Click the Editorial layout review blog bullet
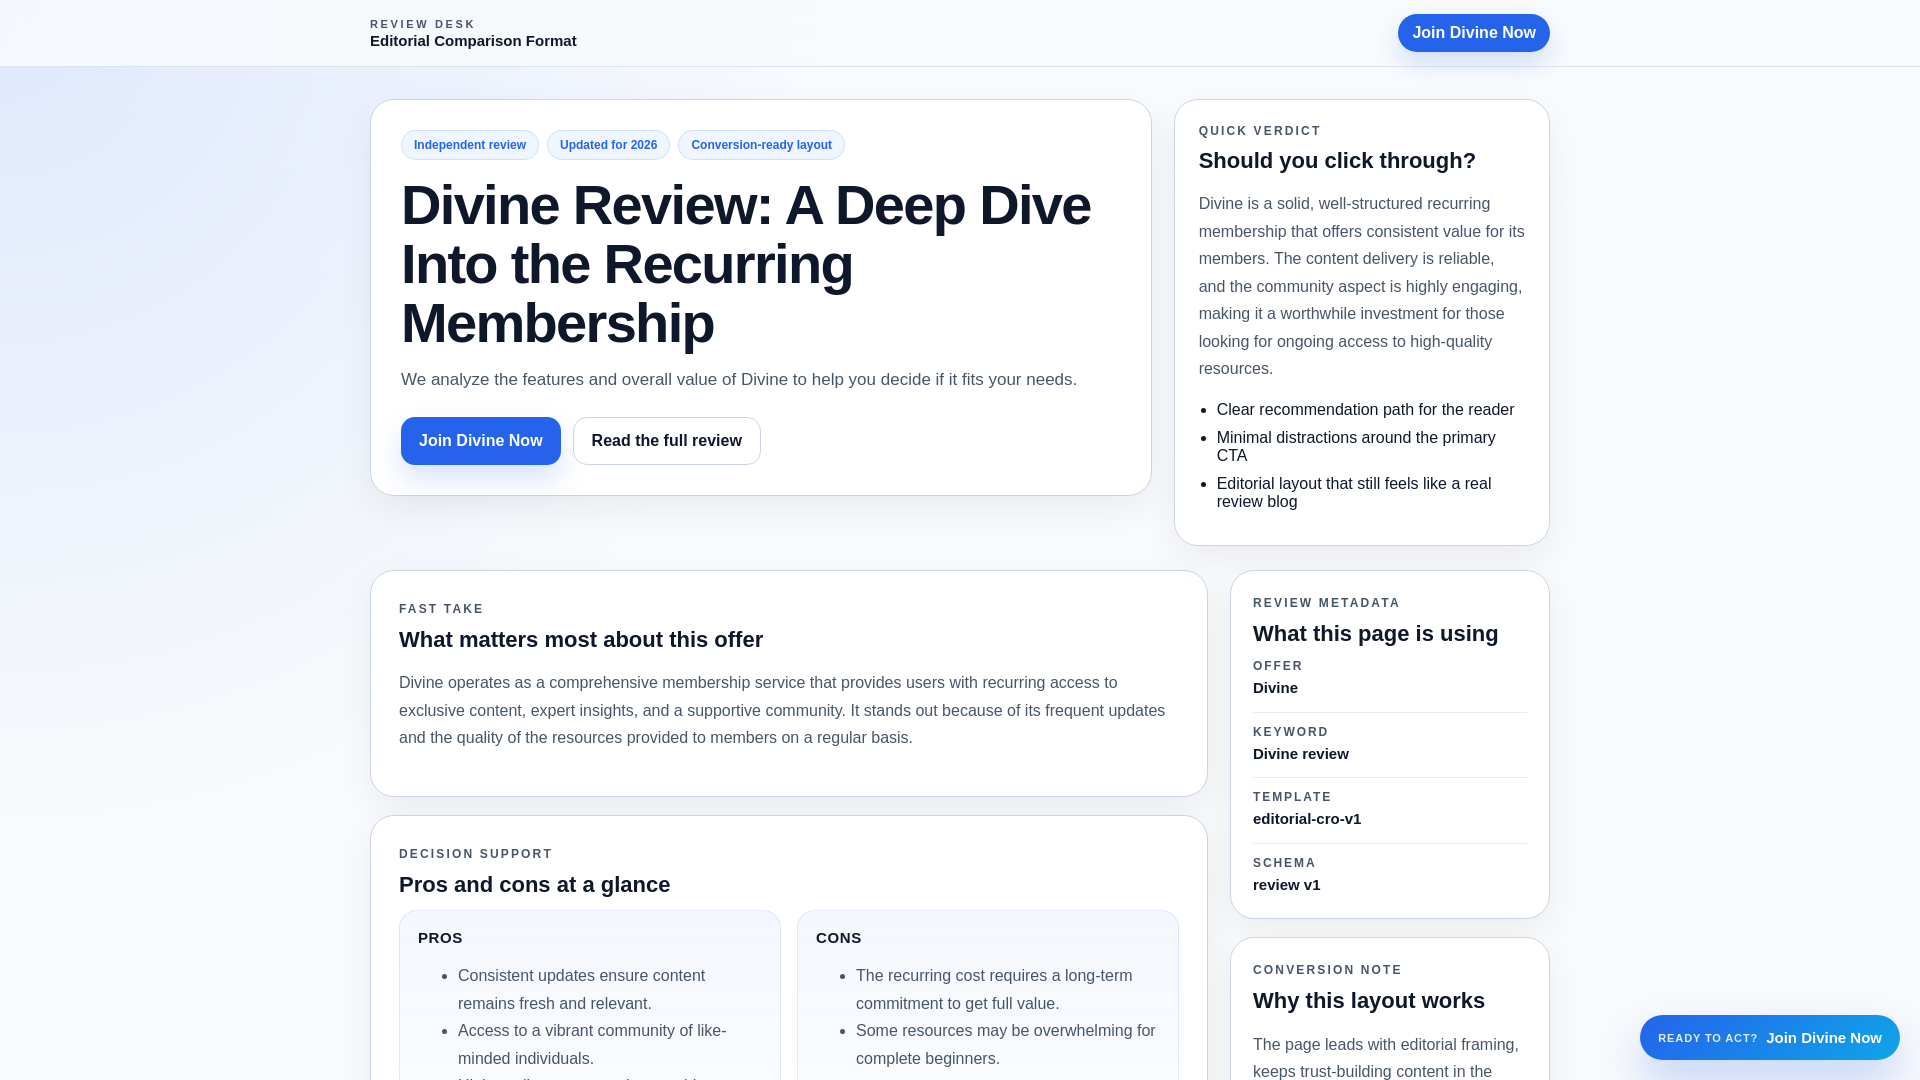Viewport: 1920px width, 1080px height. pyautogui.click(x=1354, y=493)
